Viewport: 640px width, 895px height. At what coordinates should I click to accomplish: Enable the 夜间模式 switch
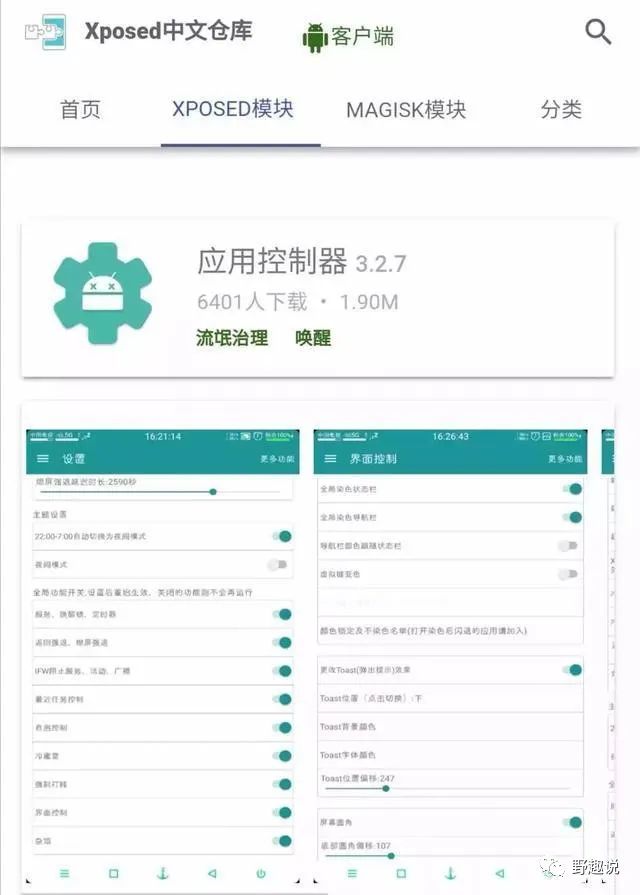[x=277, y=565]
